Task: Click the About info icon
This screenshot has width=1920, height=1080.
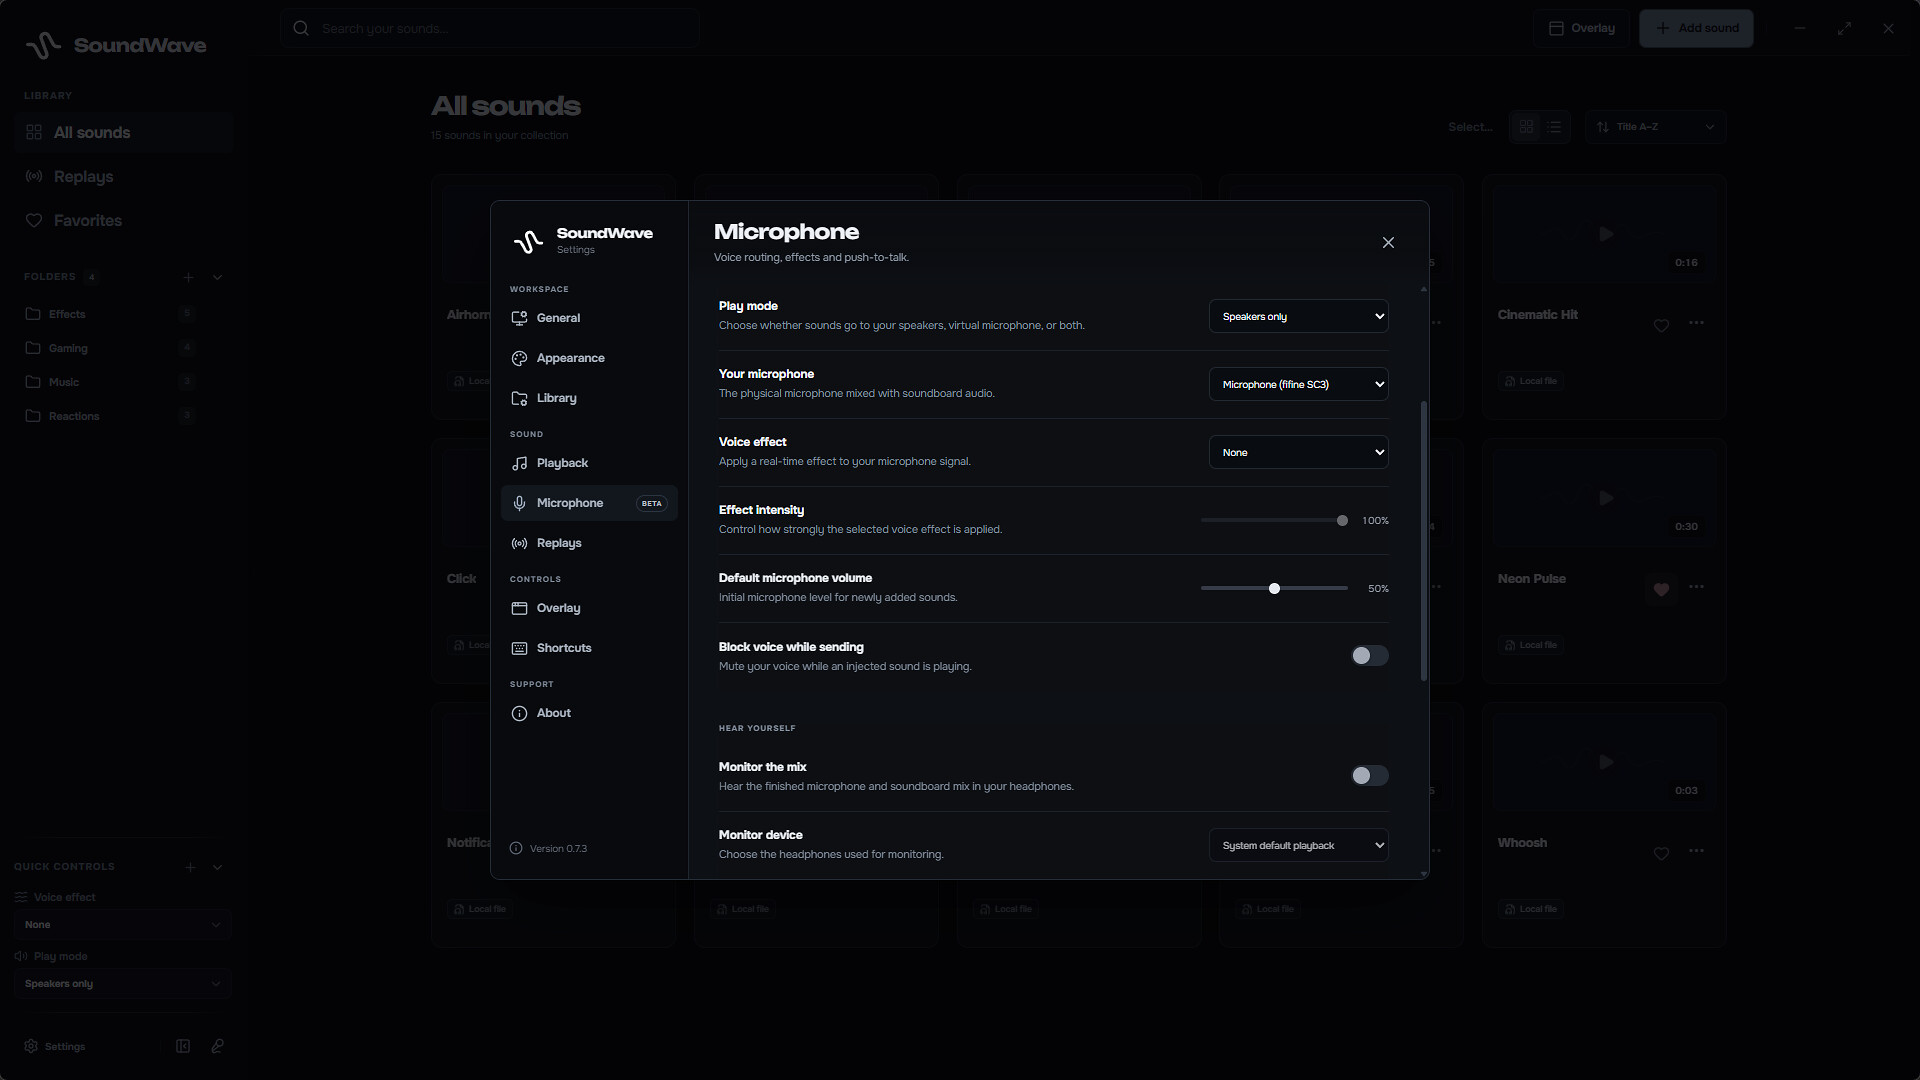Action: (x=519, y=713)
